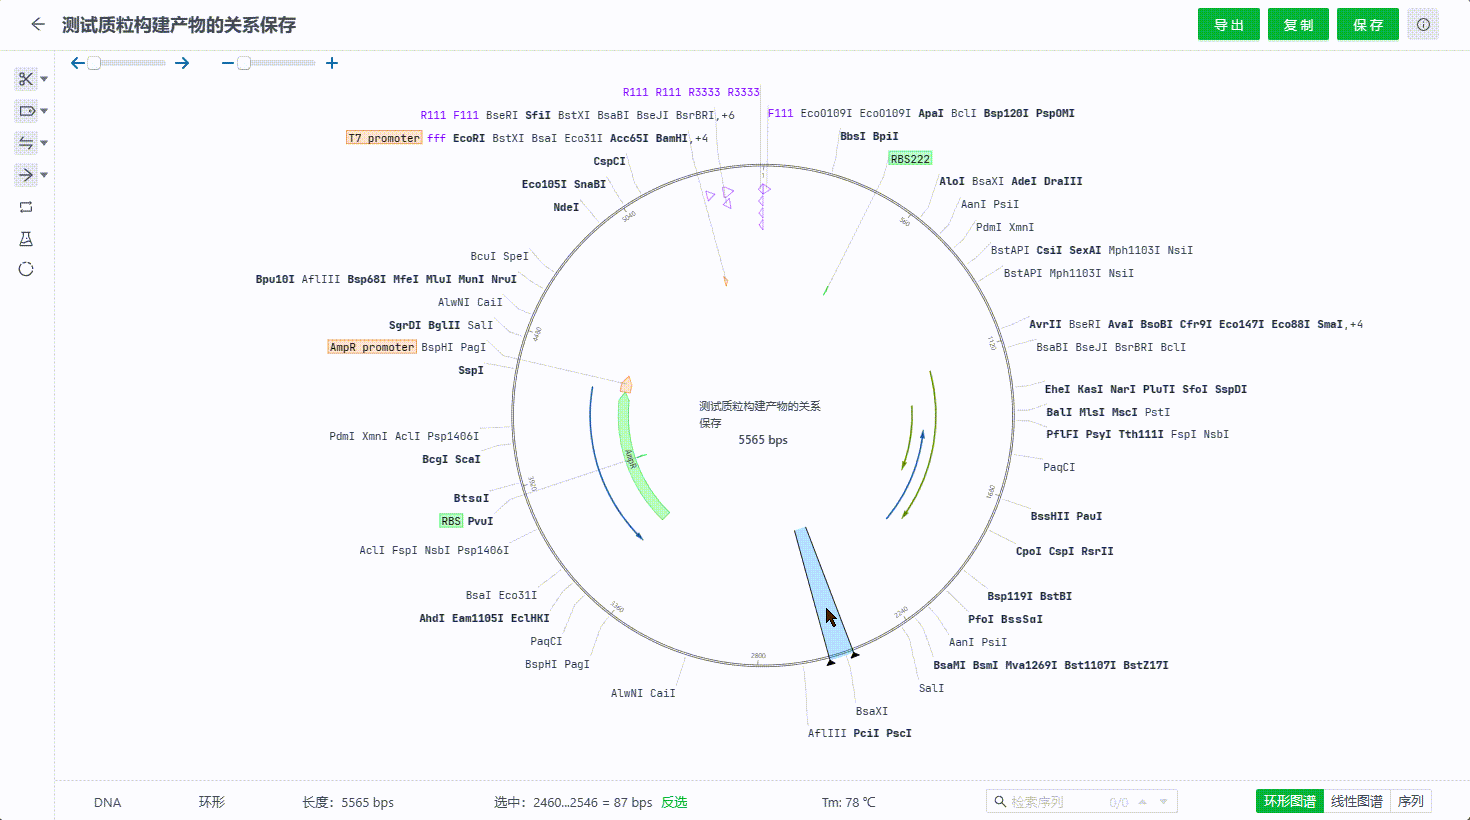Viewport: 1470px width, 820px height.
Task: Open the tag tool dropdown arrow
Action: (x=44, y=111)
